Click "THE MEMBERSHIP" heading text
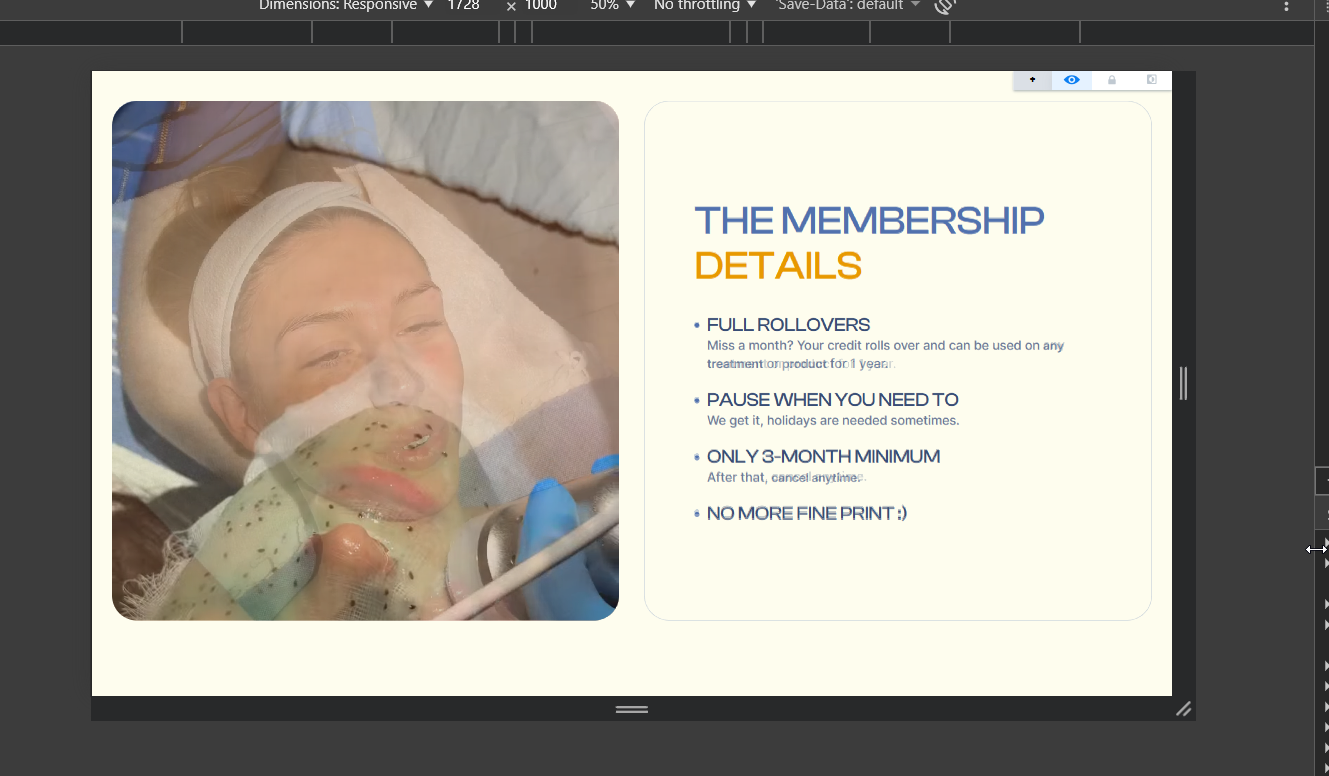Screen dimensions: 1329x776 pos(869,220)
